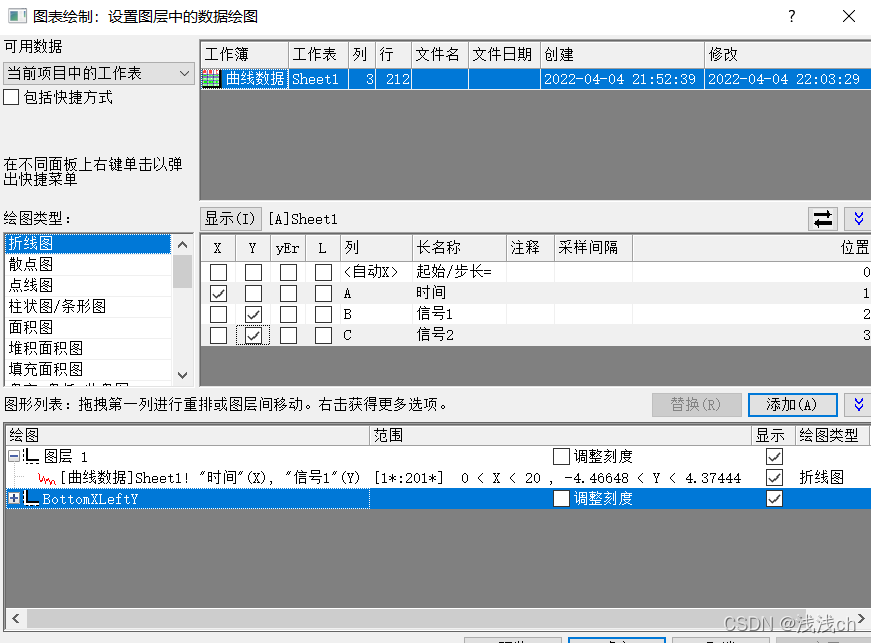The image size is (871, 643).
Task: Open the 当前项目中的工作表 dropdown
Action: click(98, 73)
